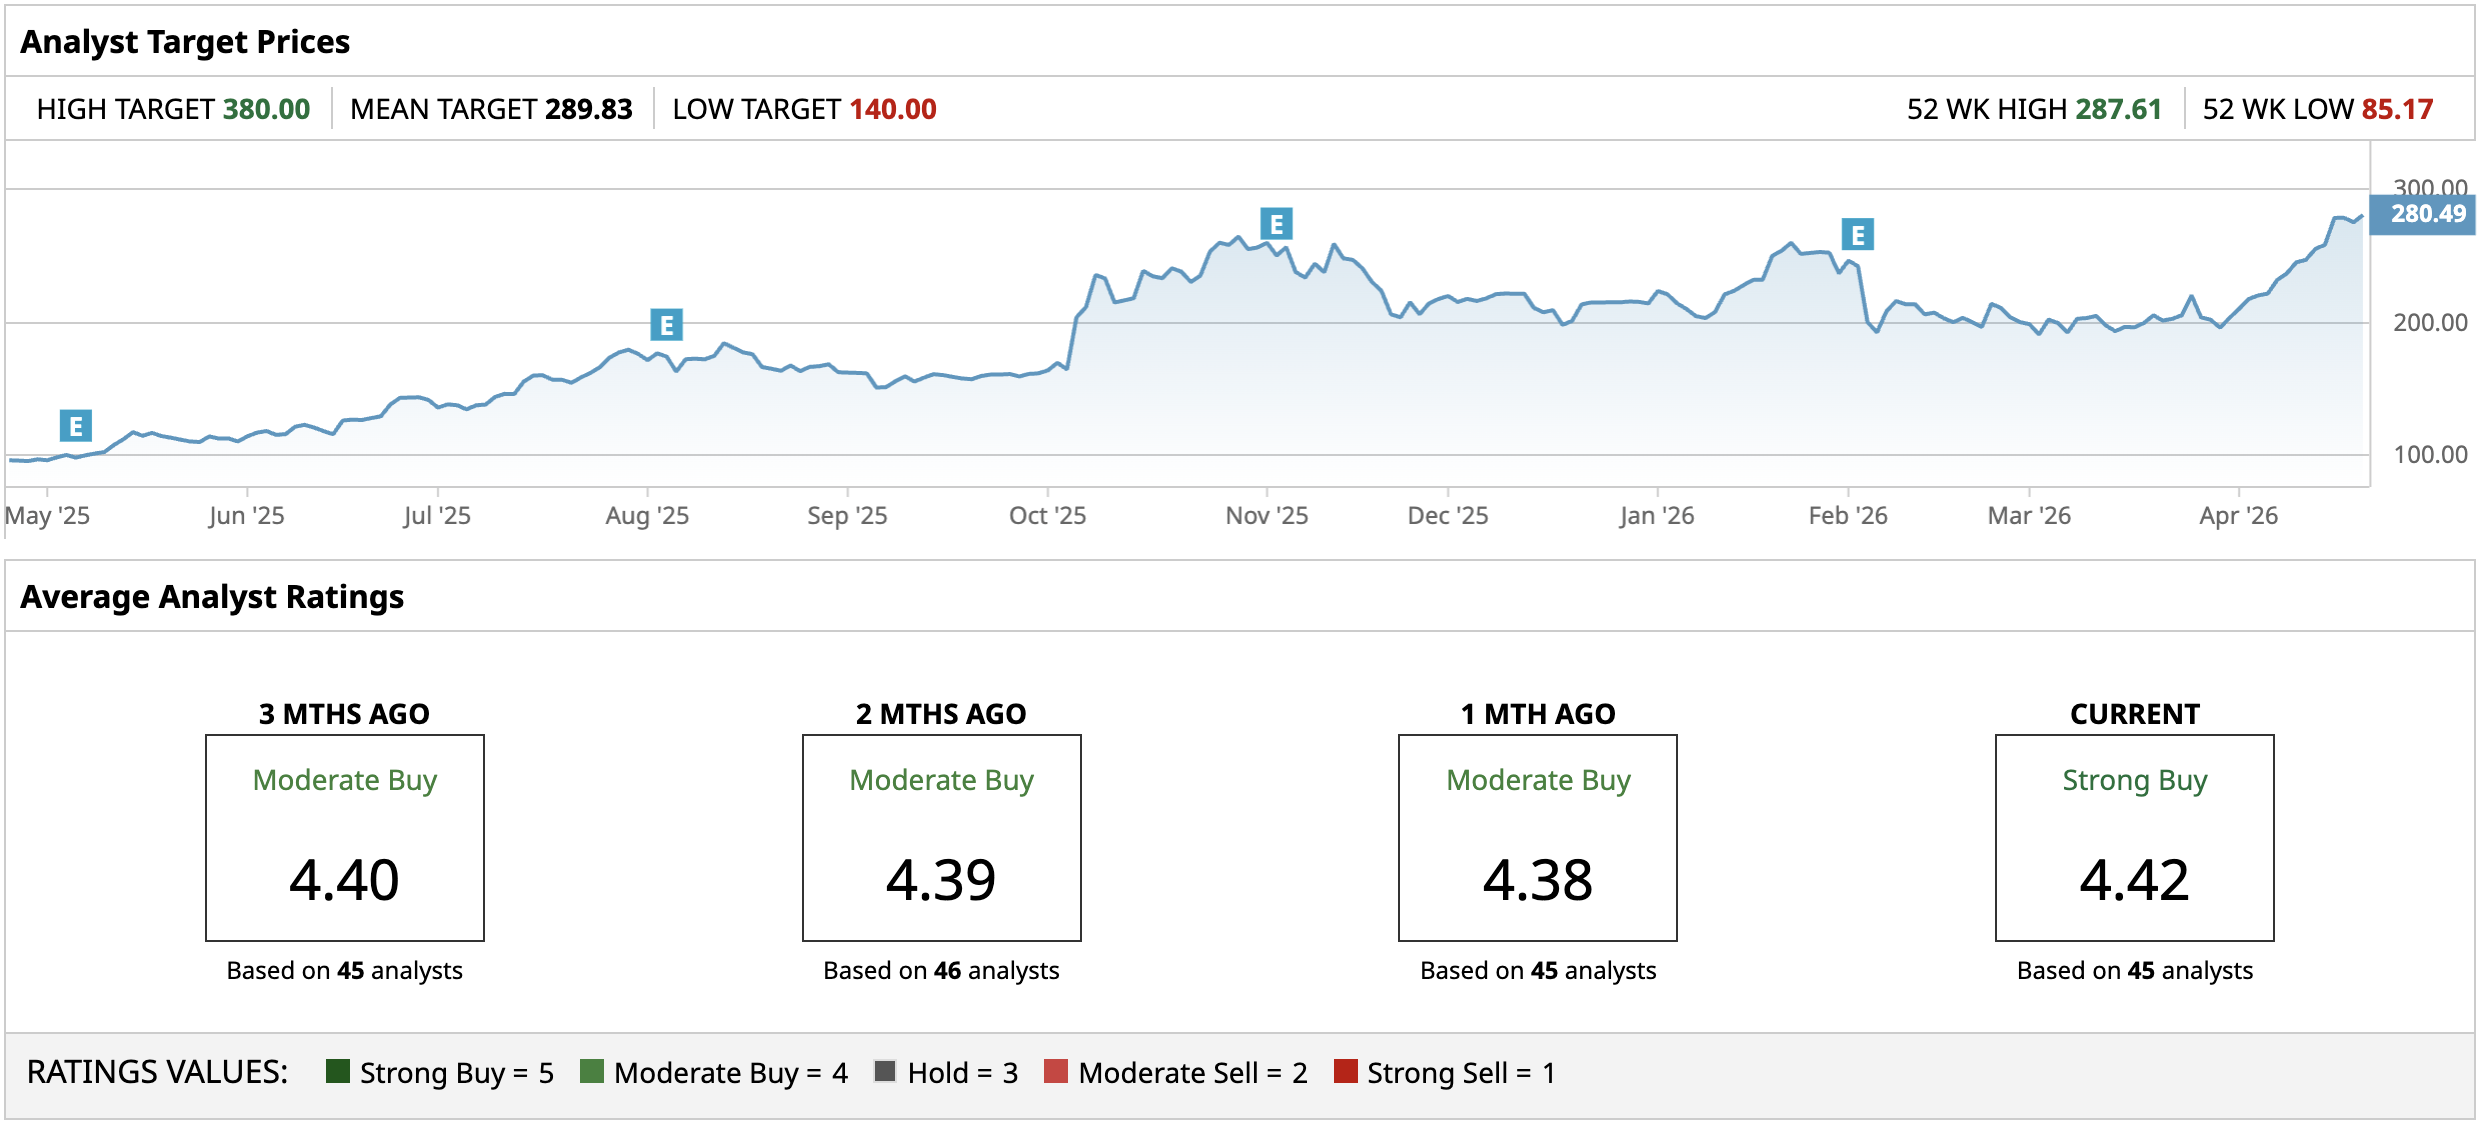The image size is (2480, 1125).
Task: Click the 2 Mths Ago 4.39 rating box
Action: [x=941, y=838]
